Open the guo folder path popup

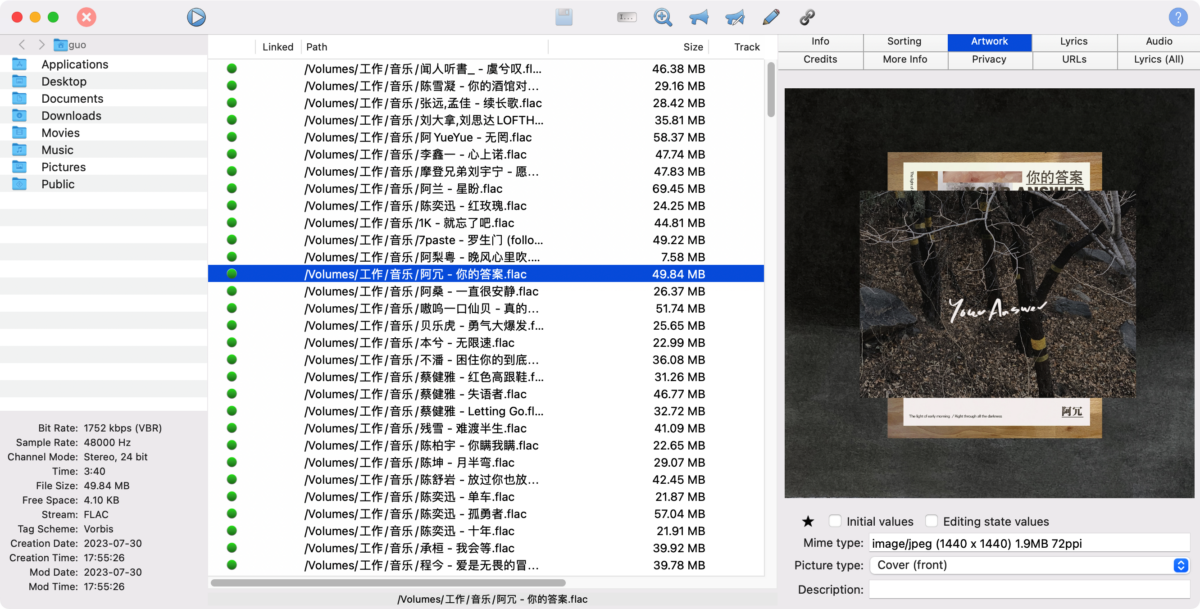(70, 45)
